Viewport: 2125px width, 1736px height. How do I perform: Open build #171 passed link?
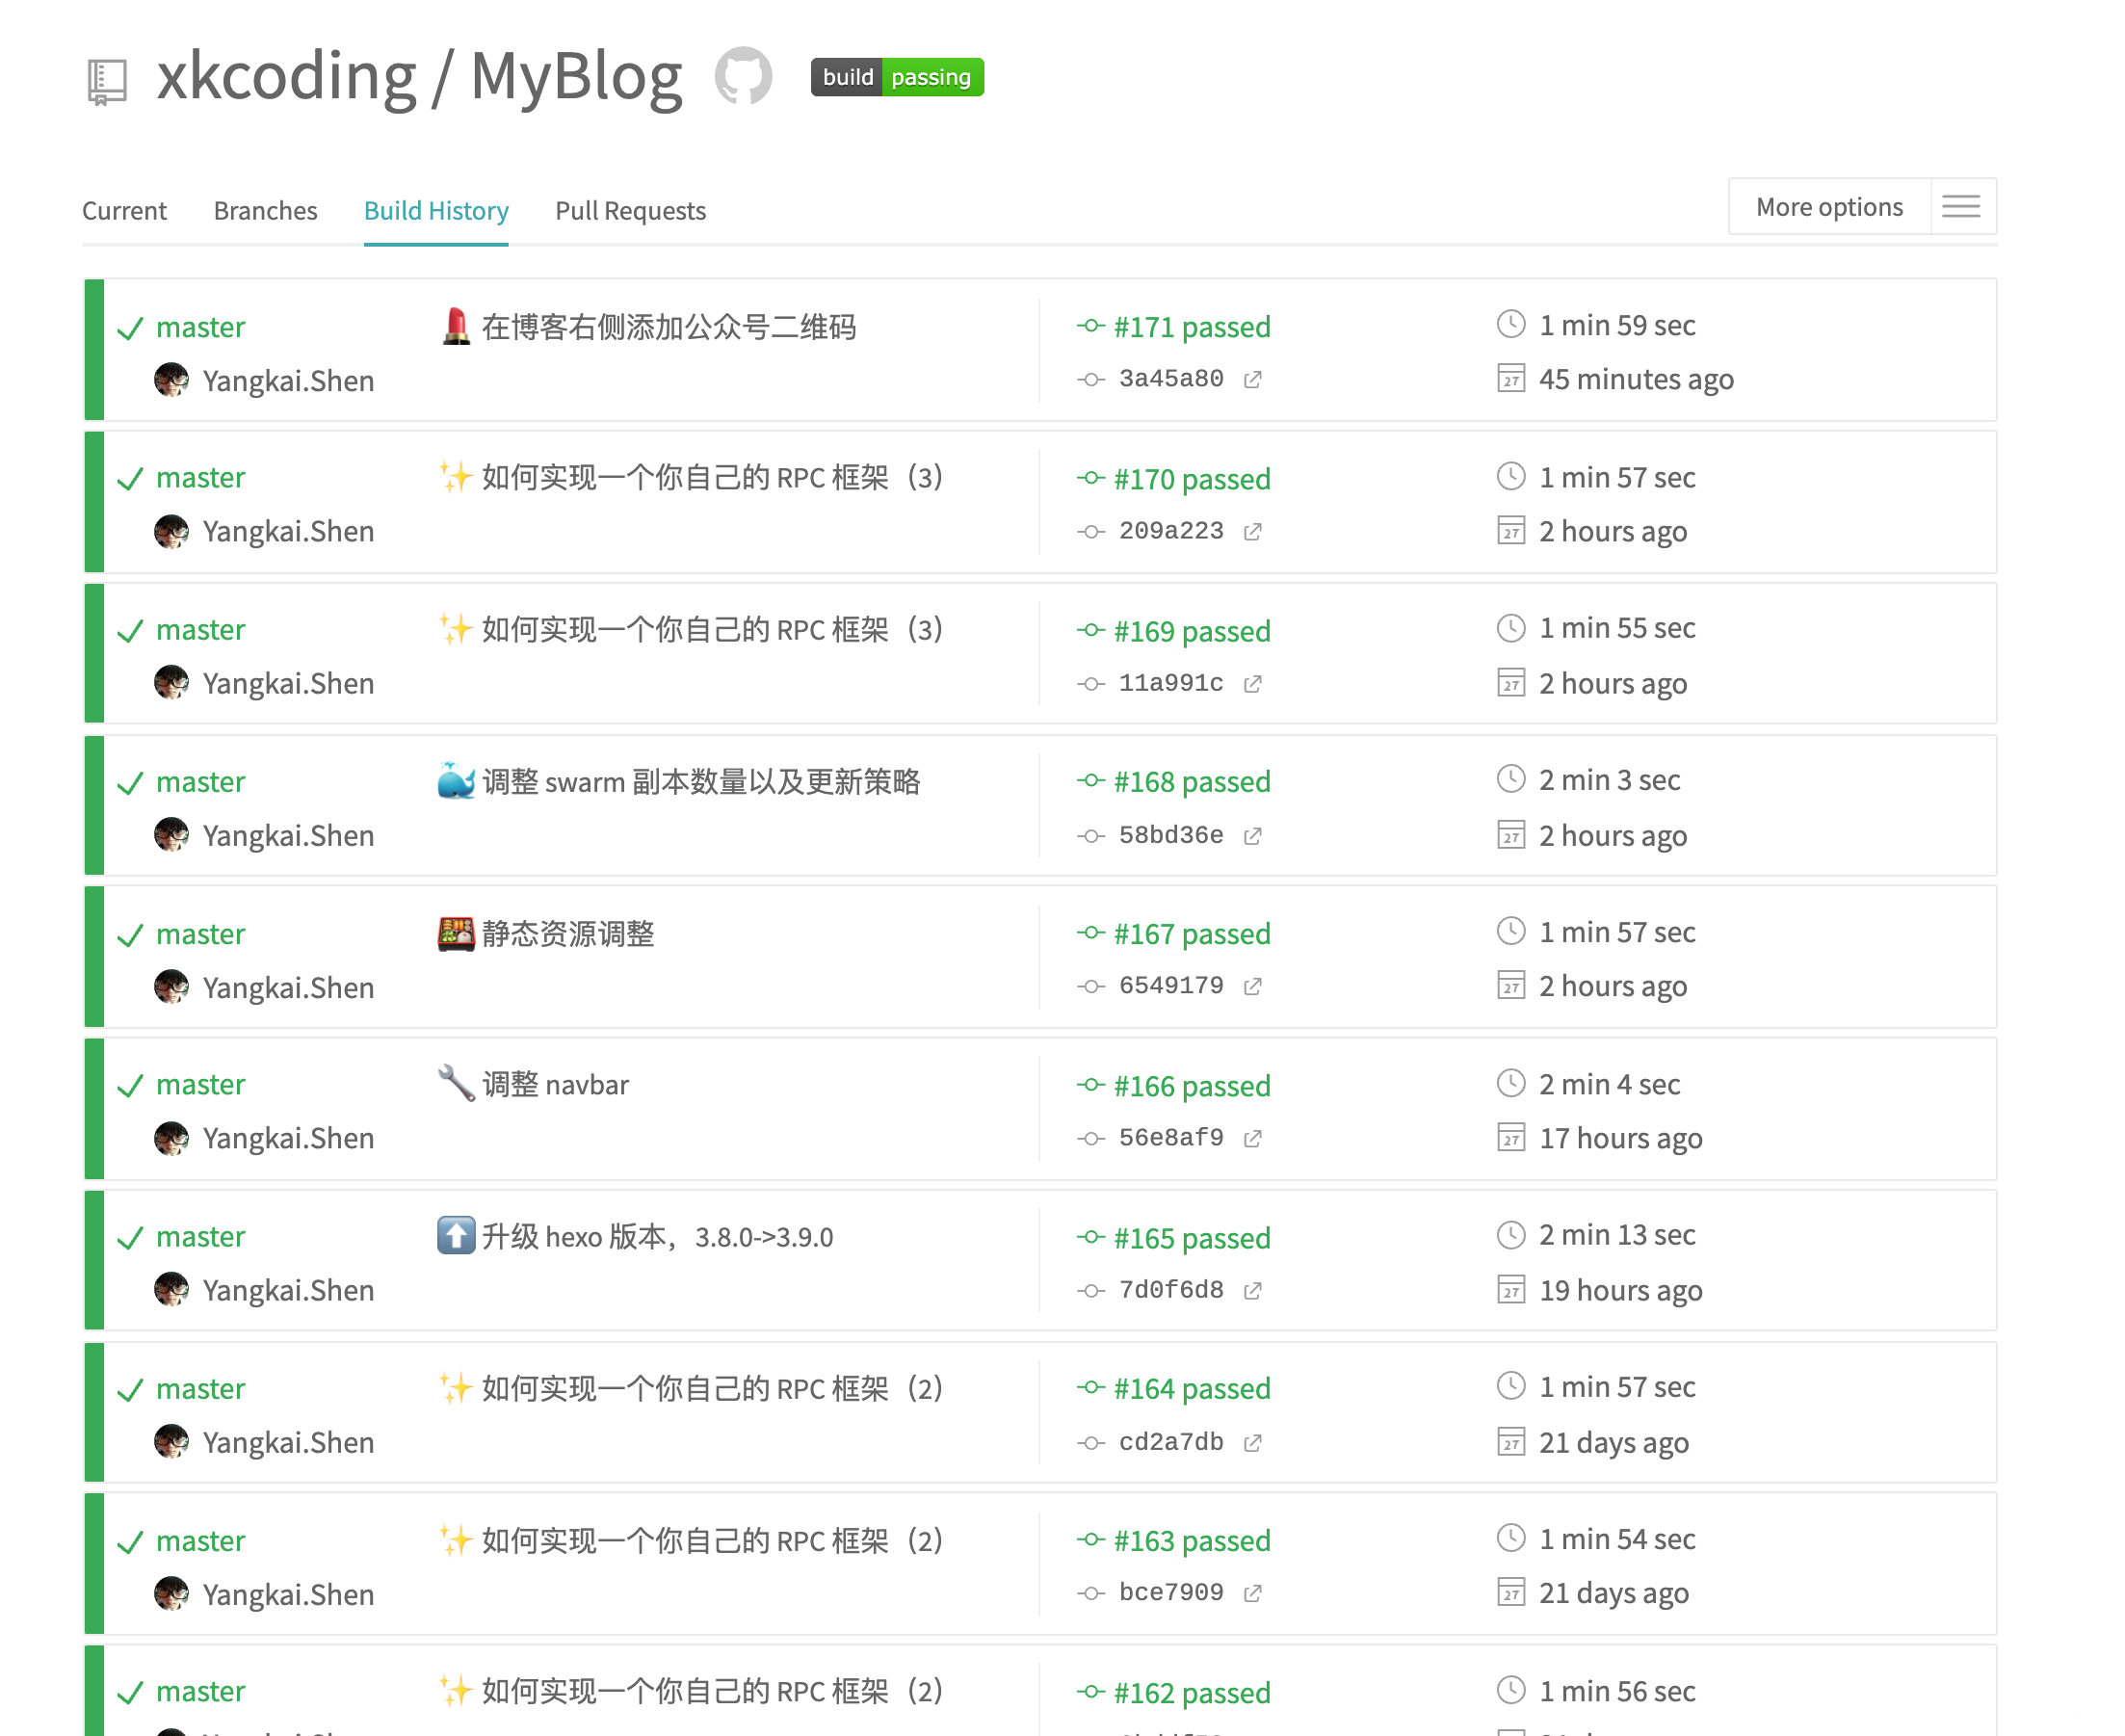click(x=1191, y=327)
